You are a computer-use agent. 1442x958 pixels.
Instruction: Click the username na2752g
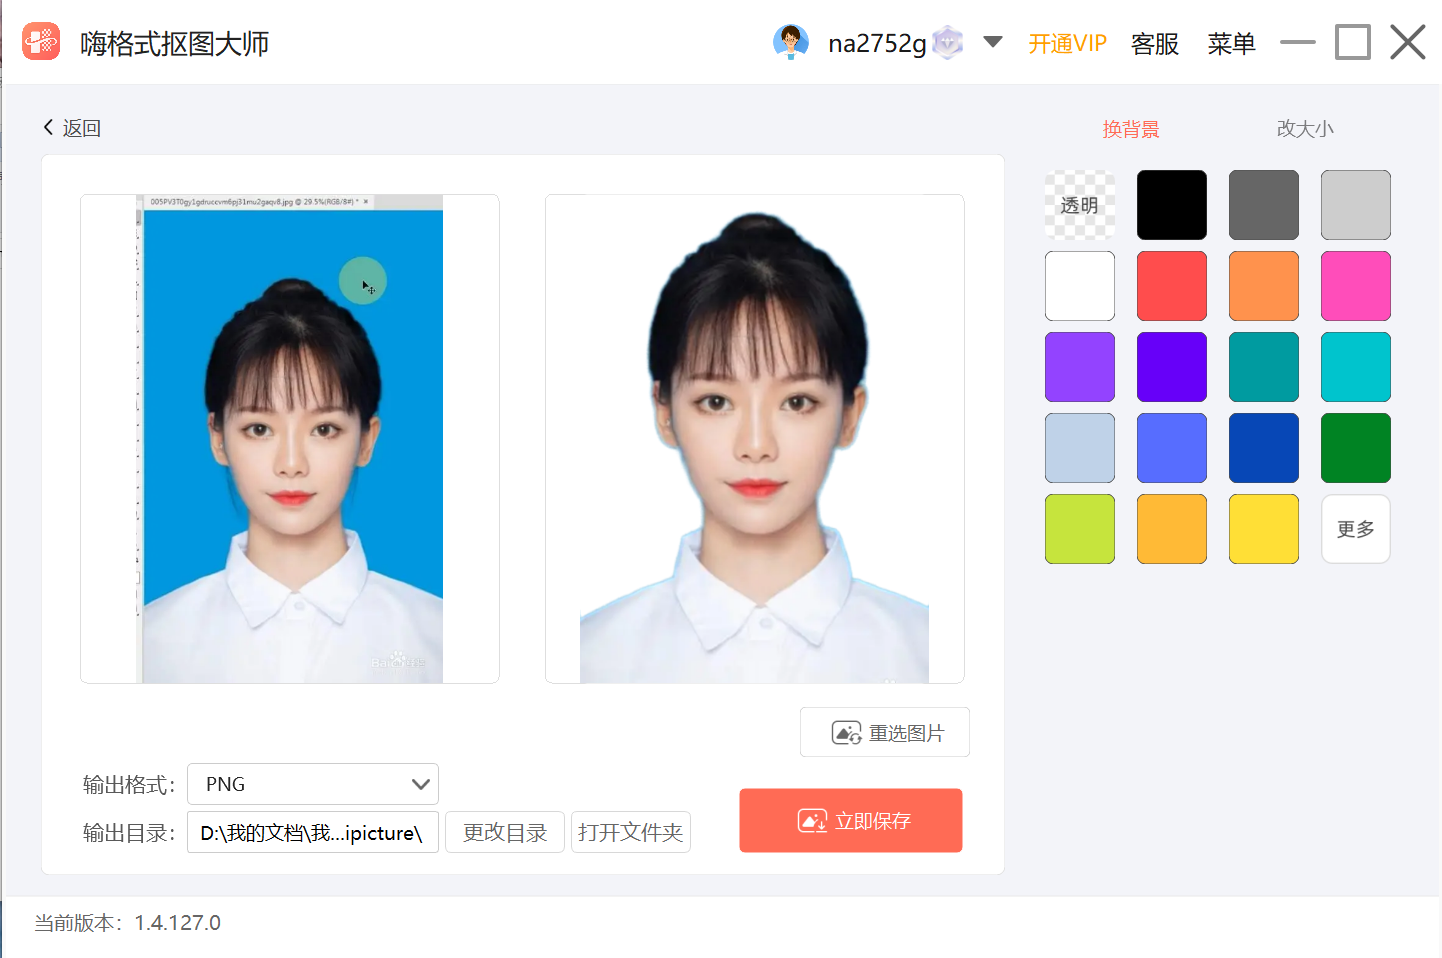[x=877, y=43]
